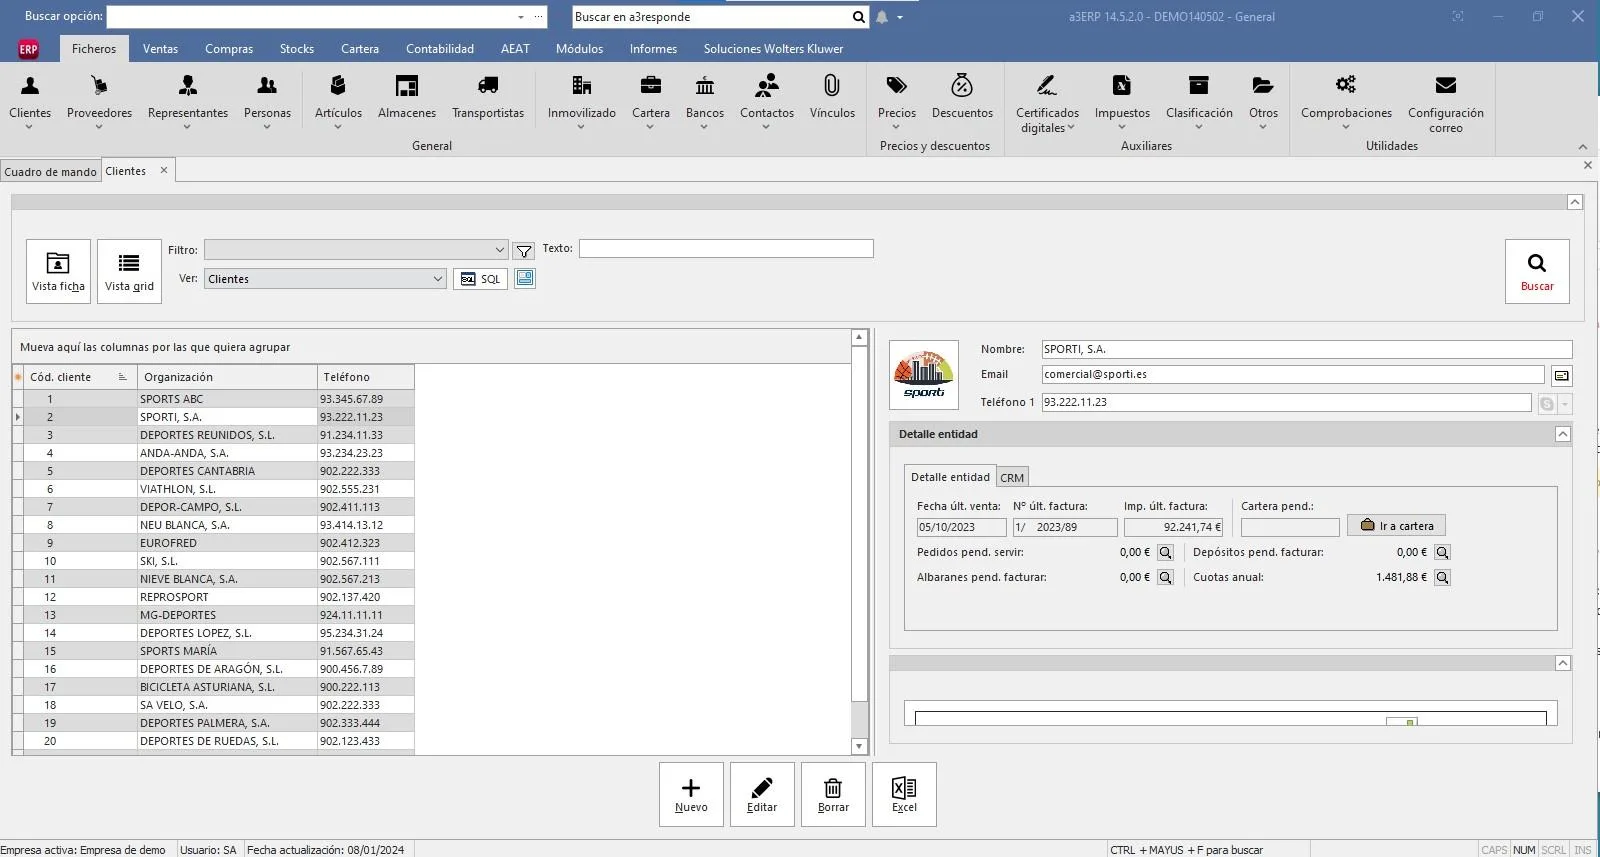Open the Contabilidad ribbon tab
Image resolution: width=1600 pixels, height=857 pixels.
(440, 49)
